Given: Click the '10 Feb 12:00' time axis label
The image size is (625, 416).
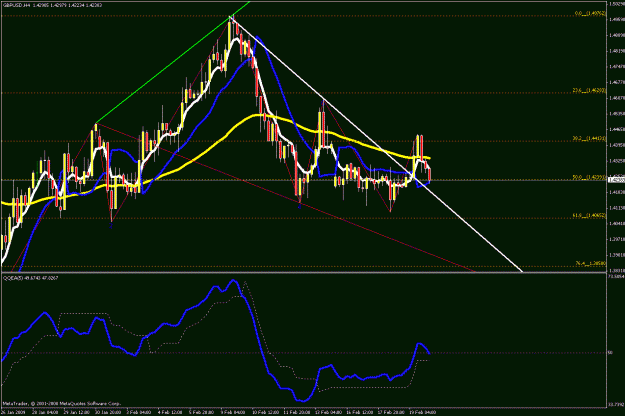Looking at the screenshot, I should [265, 412].
